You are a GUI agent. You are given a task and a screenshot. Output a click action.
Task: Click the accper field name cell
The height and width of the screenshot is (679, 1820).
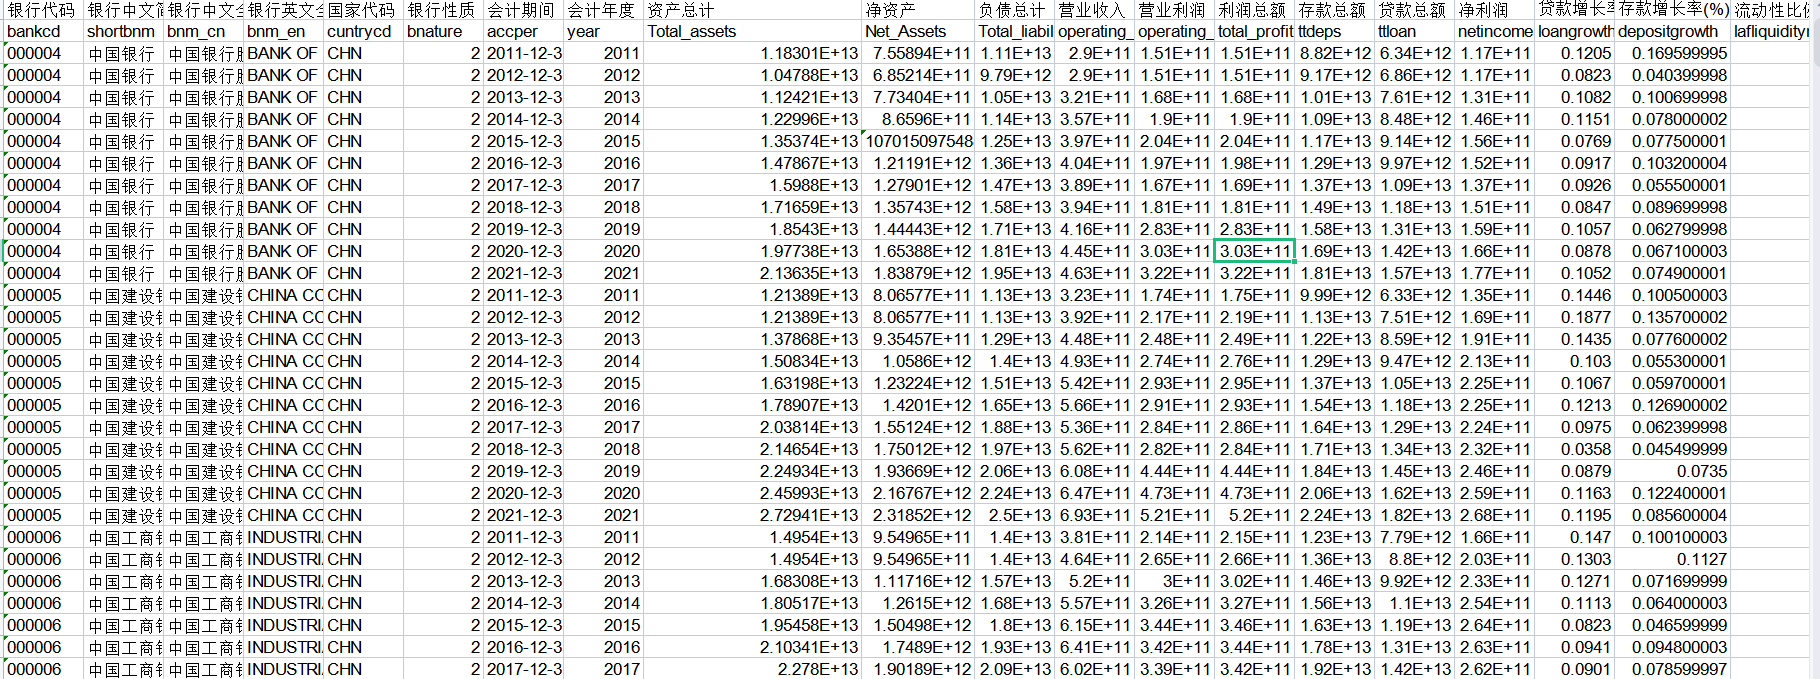click(524, 31)
